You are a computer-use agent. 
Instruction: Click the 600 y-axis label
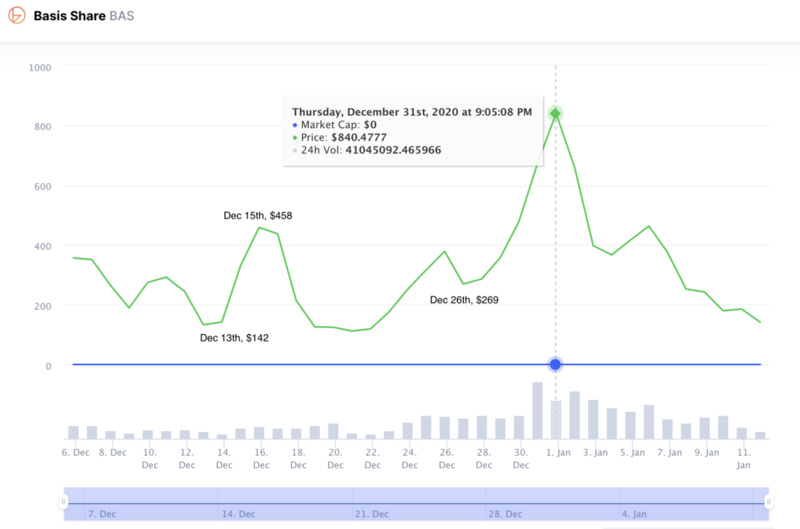click(x=43, y=187)
